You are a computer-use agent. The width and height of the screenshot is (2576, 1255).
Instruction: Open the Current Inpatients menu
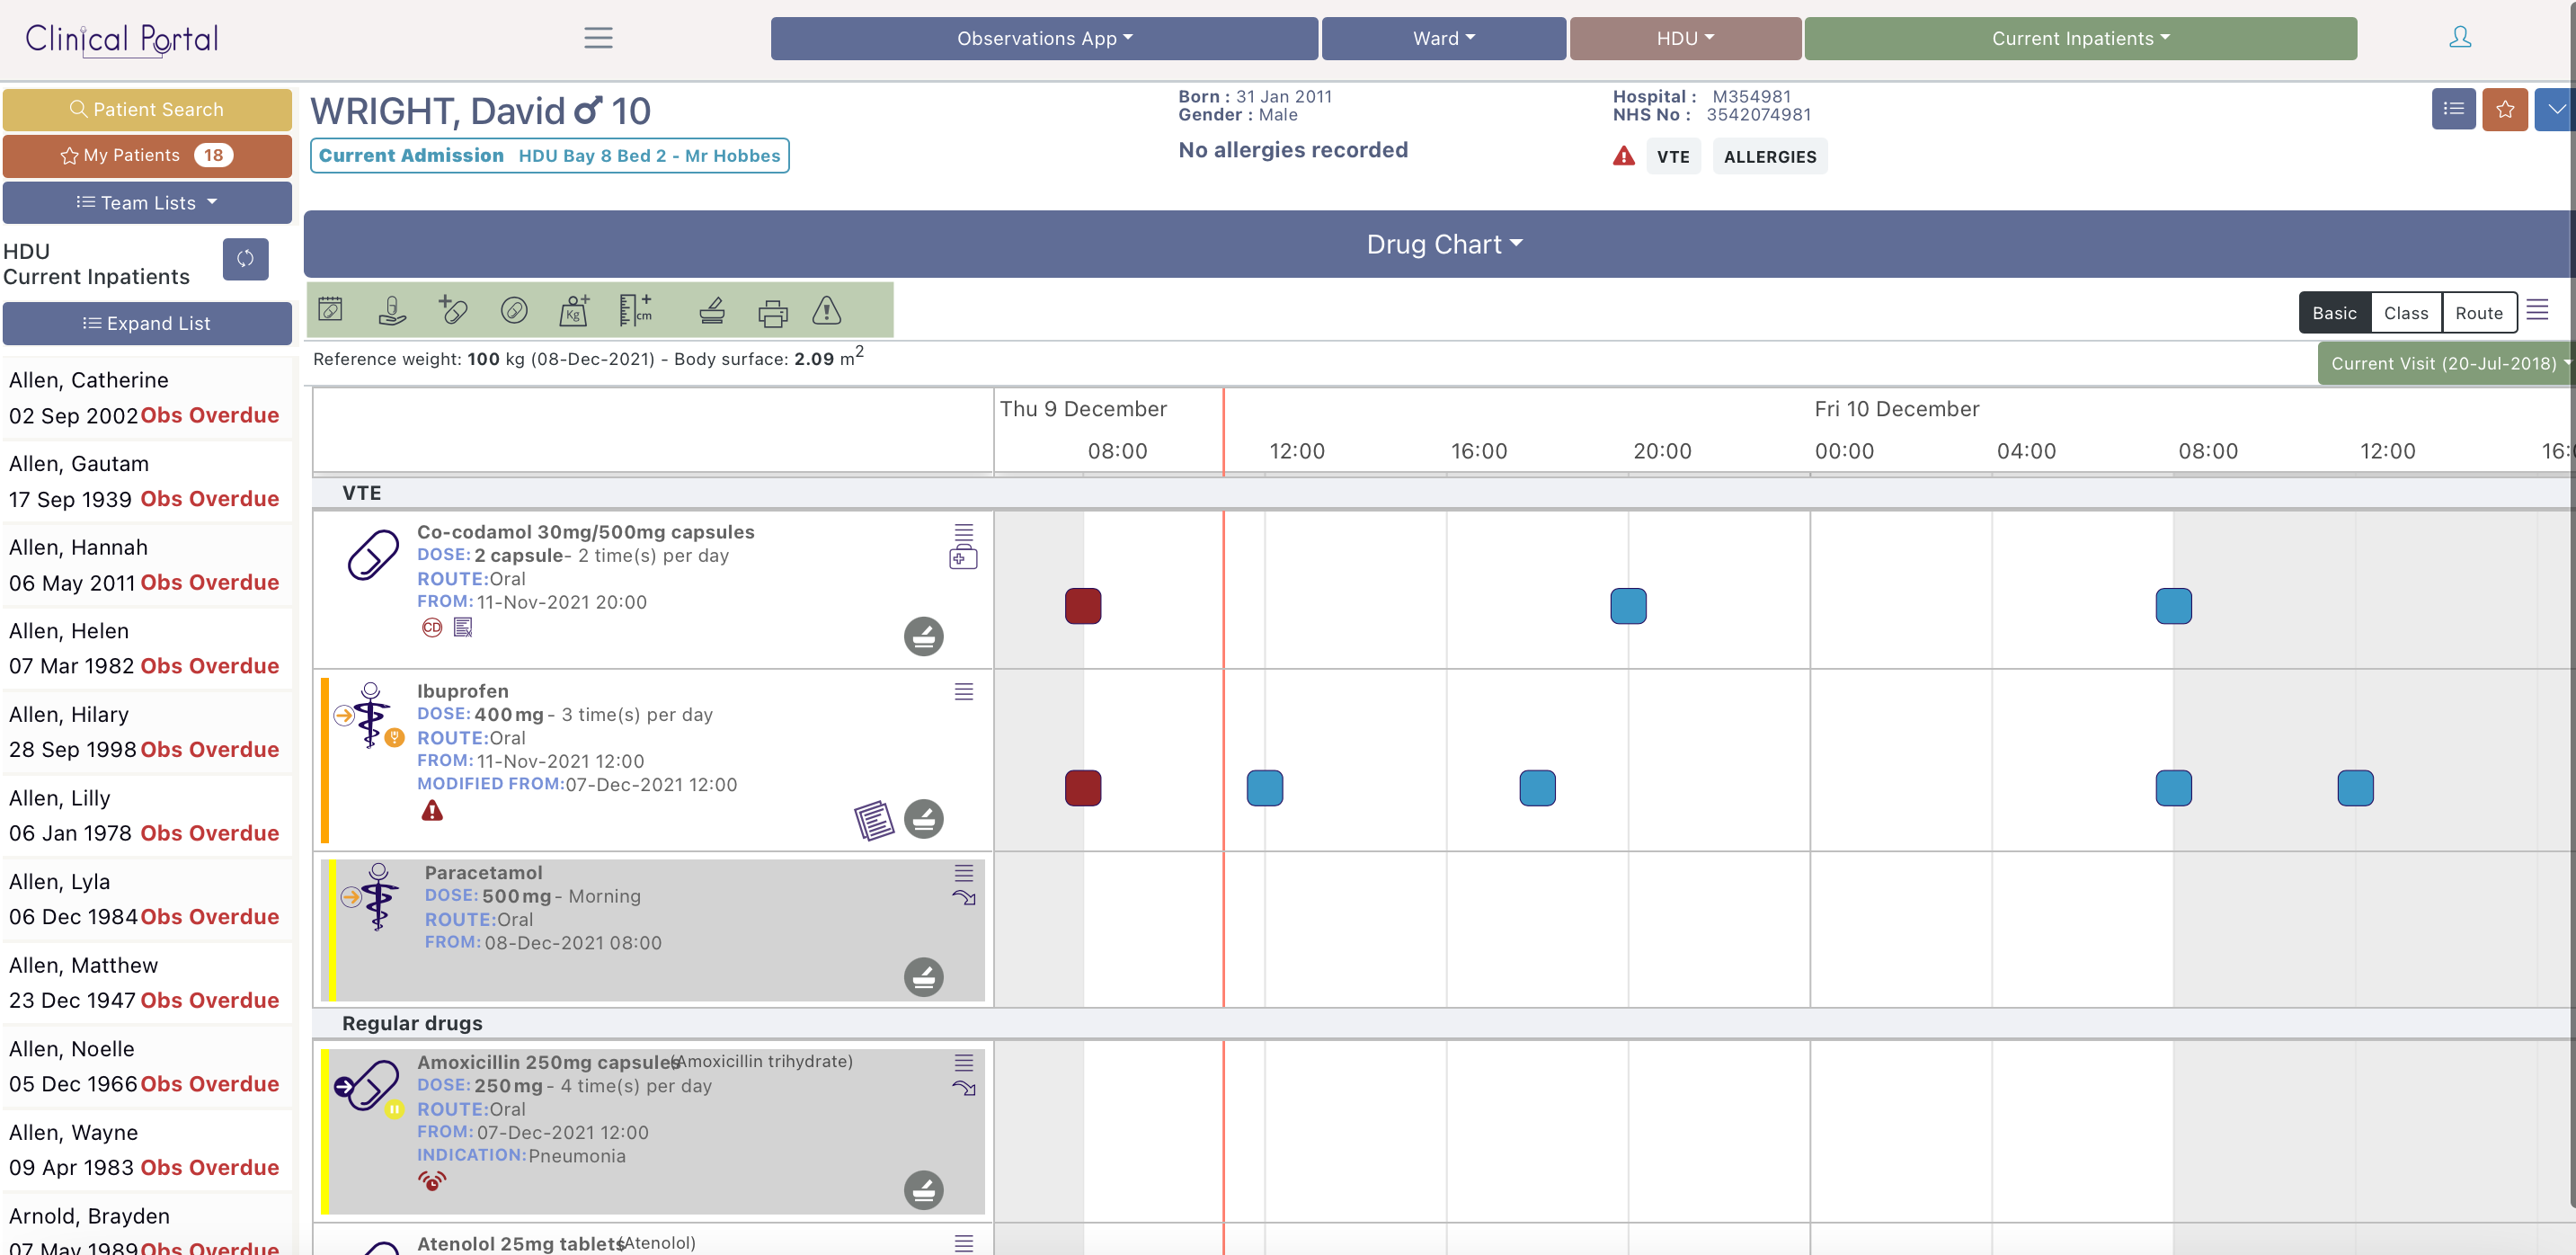tap(2080, 39)
